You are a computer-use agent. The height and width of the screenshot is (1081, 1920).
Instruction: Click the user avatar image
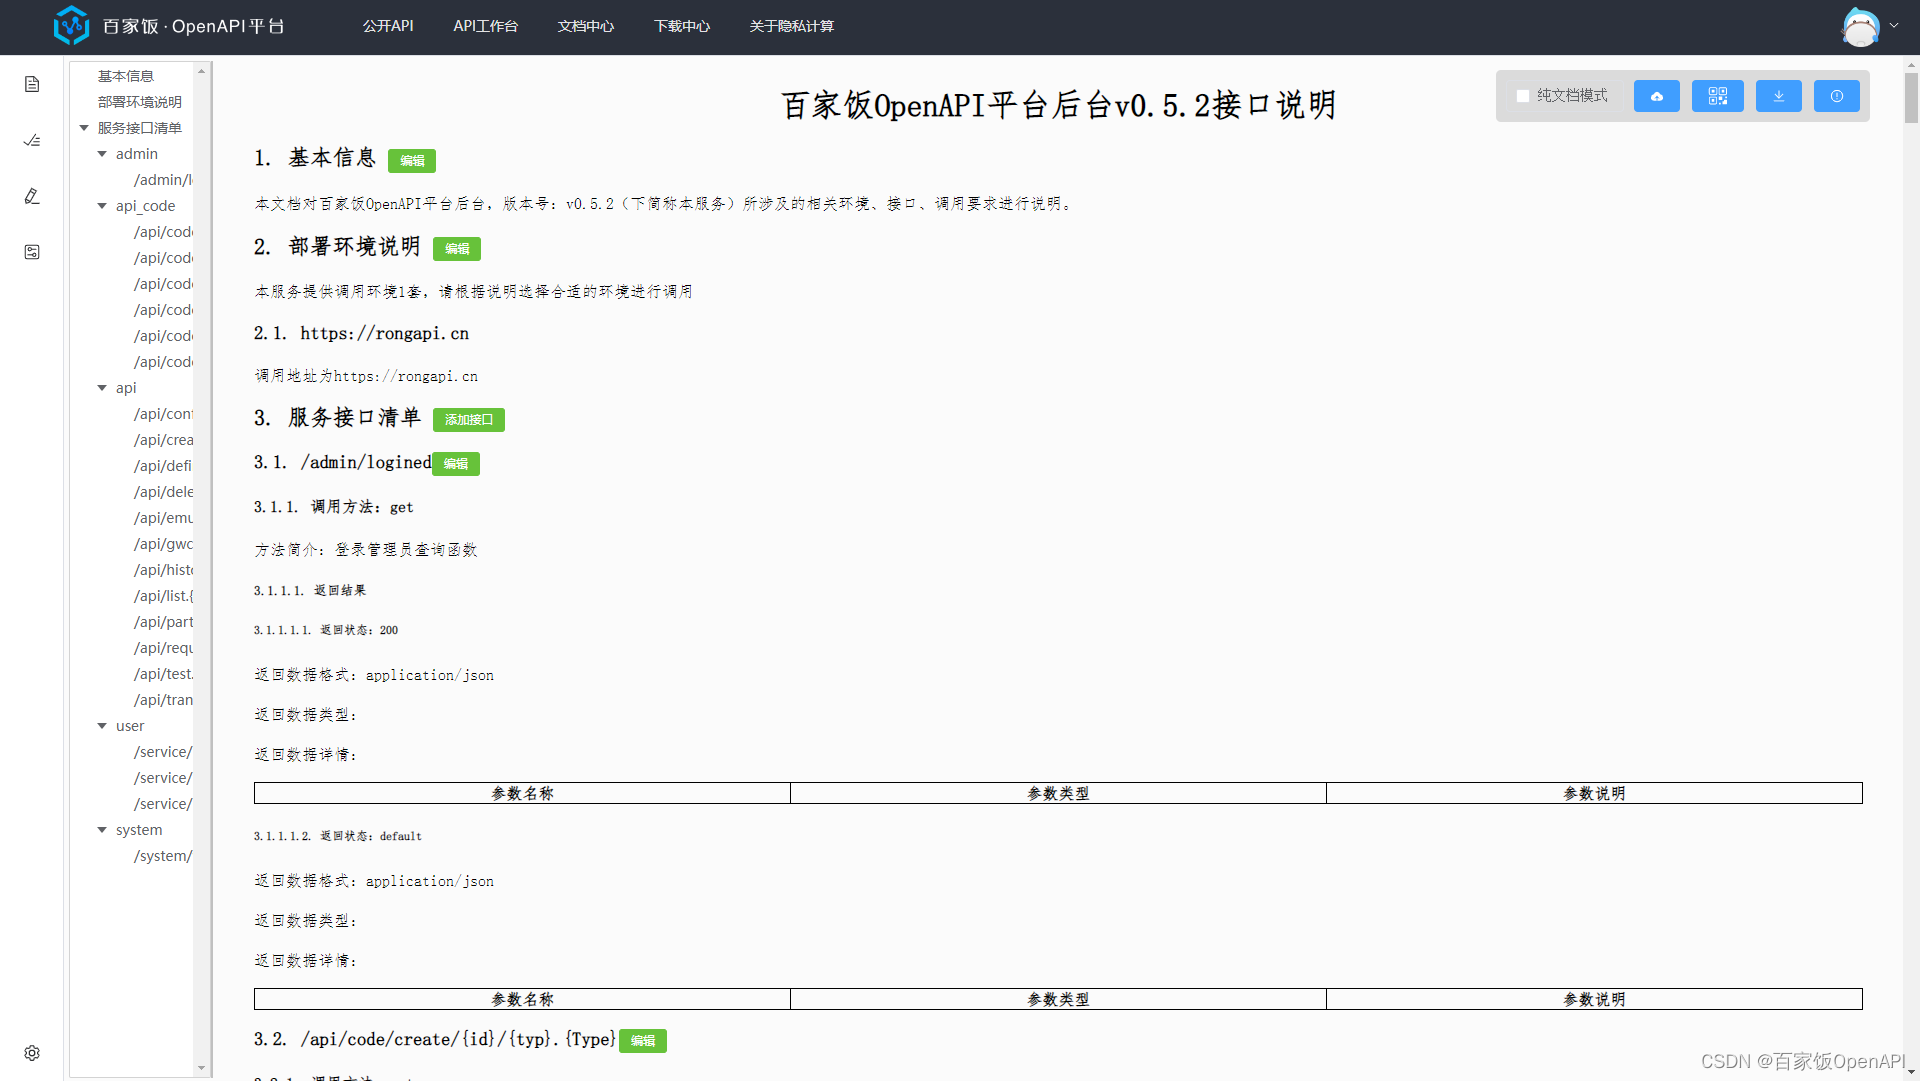pyautogui.click(x=1860, y=27)
